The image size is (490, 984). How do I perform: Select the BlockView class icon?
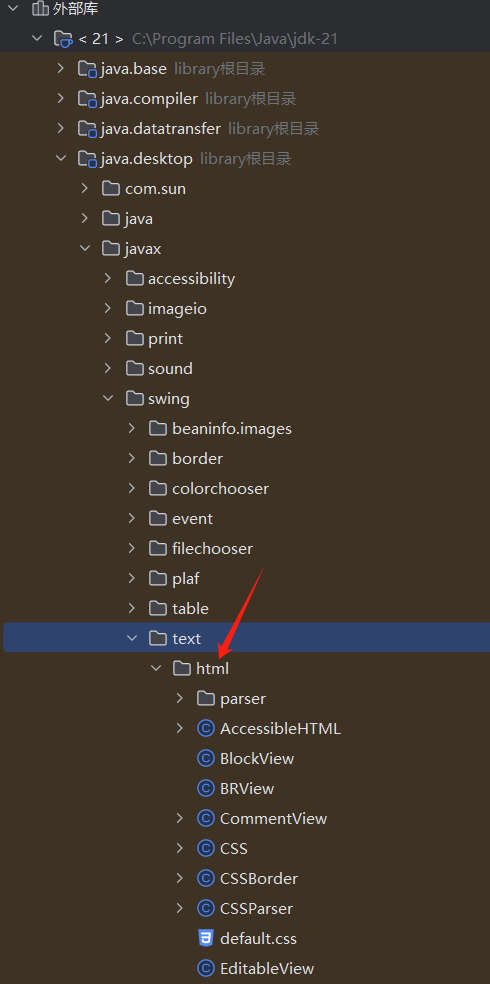[206, 758]
